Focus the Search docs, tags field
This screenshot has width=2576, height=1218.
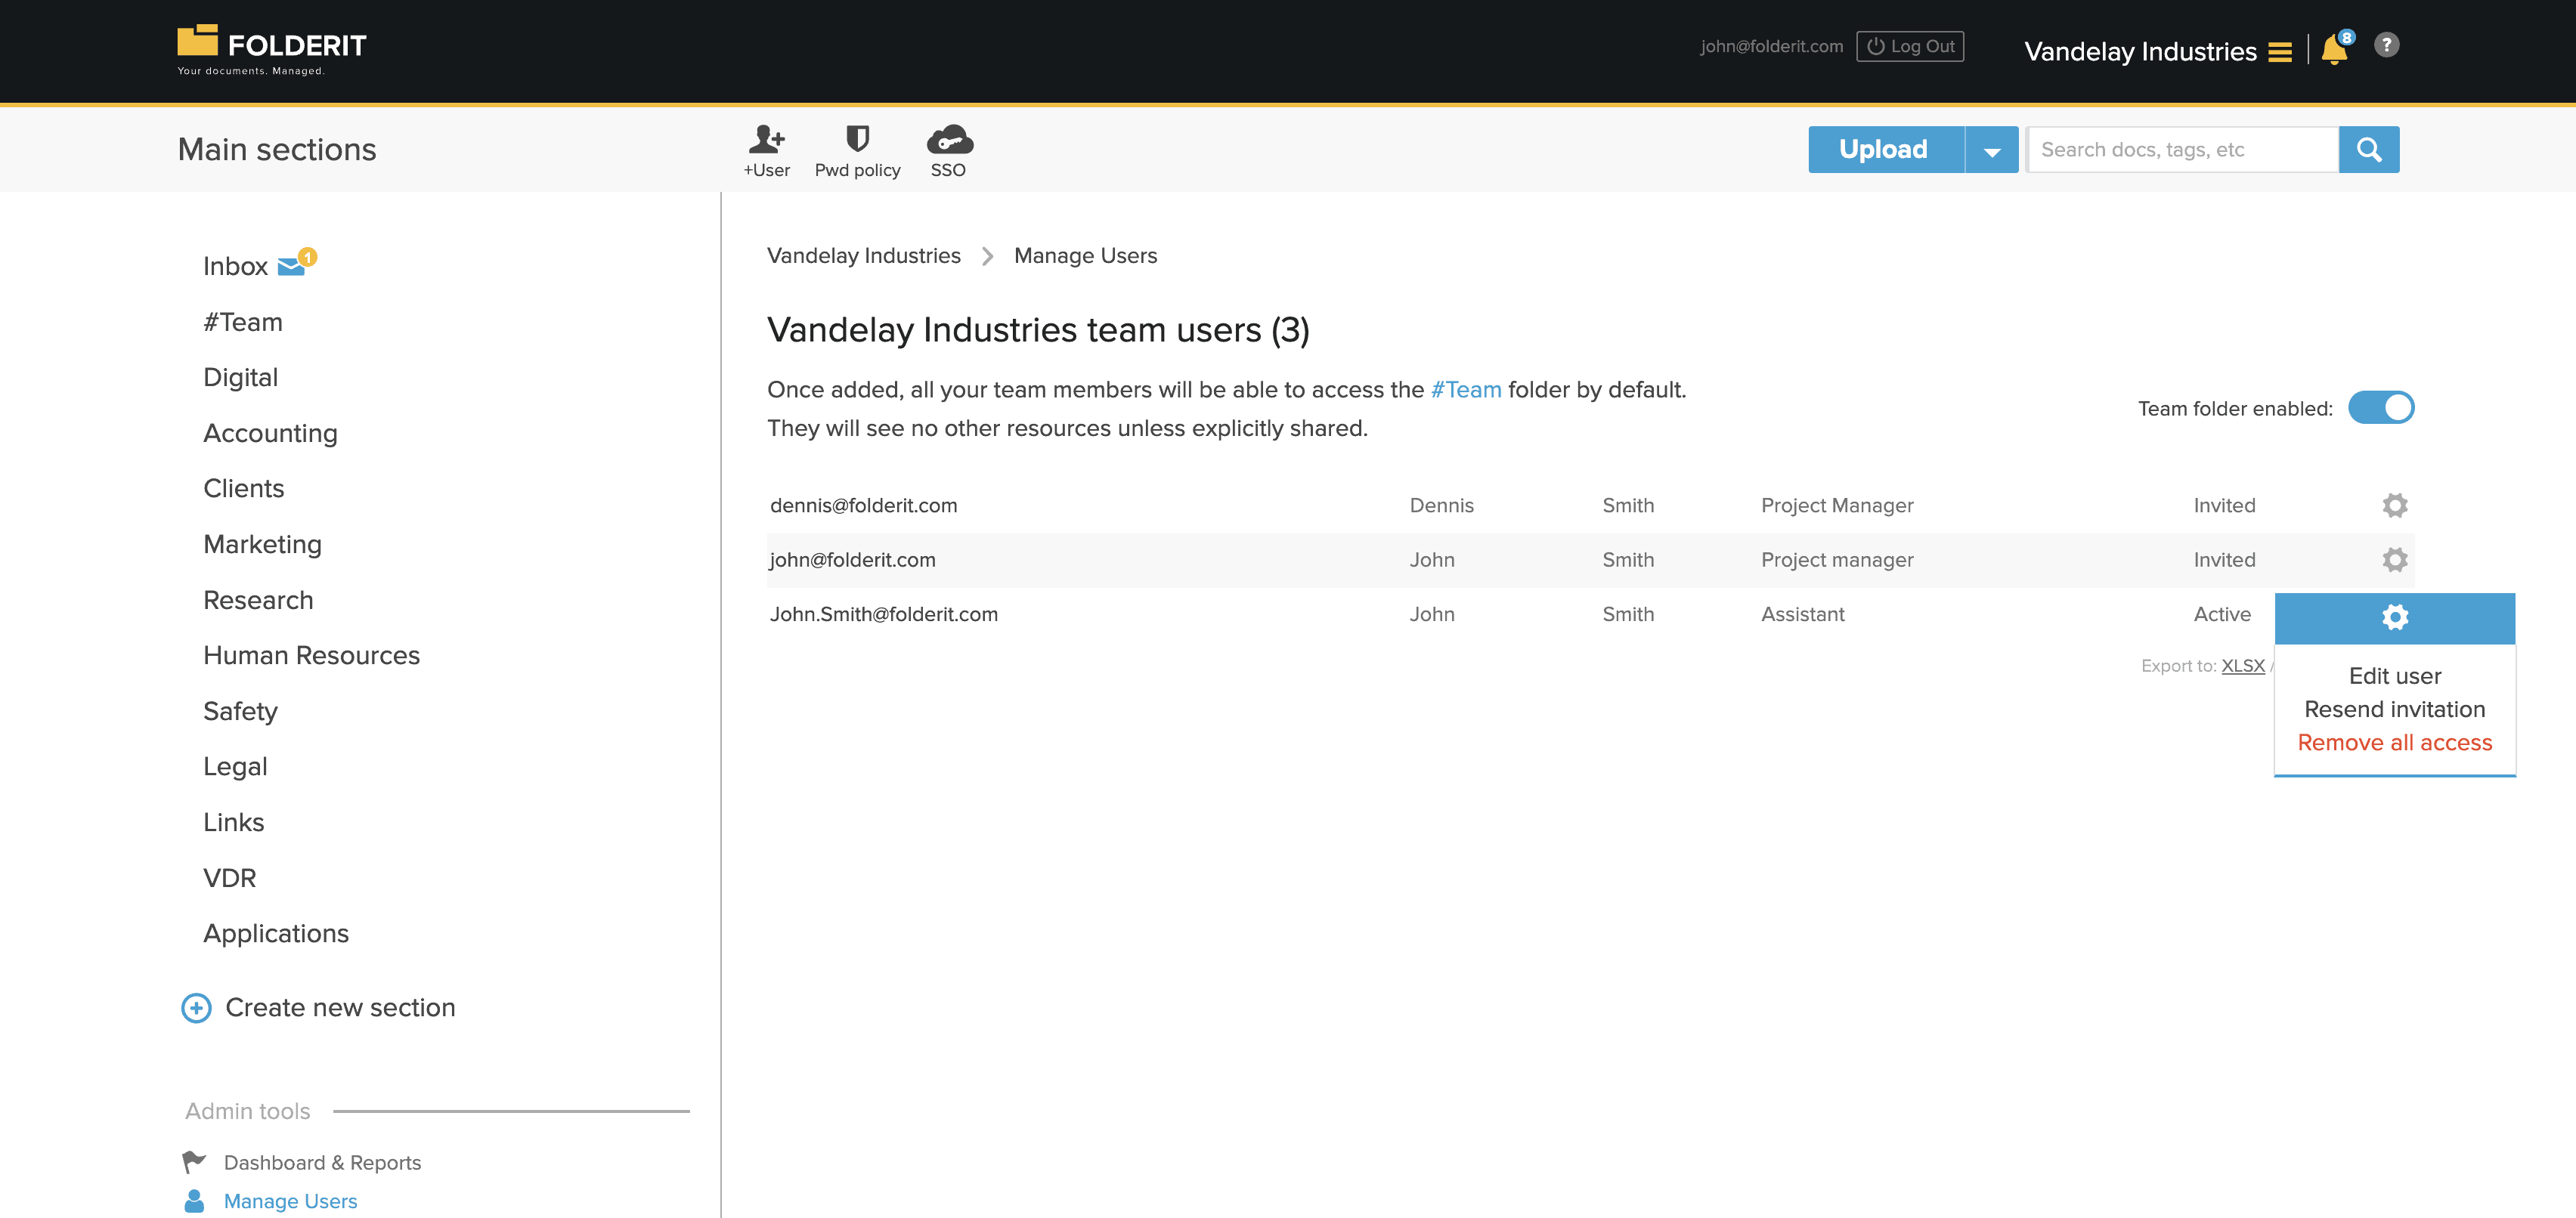point(2182,149)
